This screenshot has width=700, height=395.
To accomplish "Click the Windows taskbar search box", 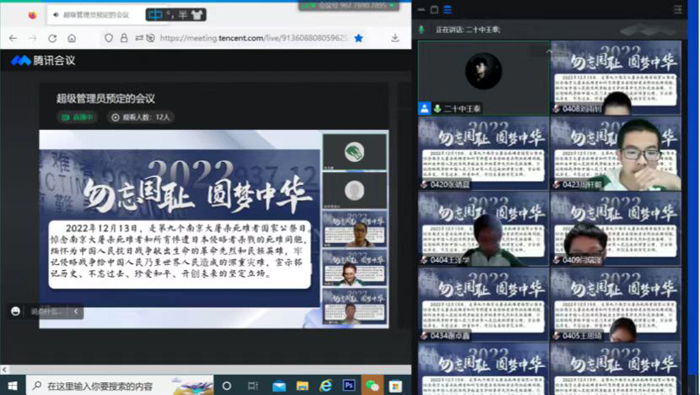I will point(120,386).
